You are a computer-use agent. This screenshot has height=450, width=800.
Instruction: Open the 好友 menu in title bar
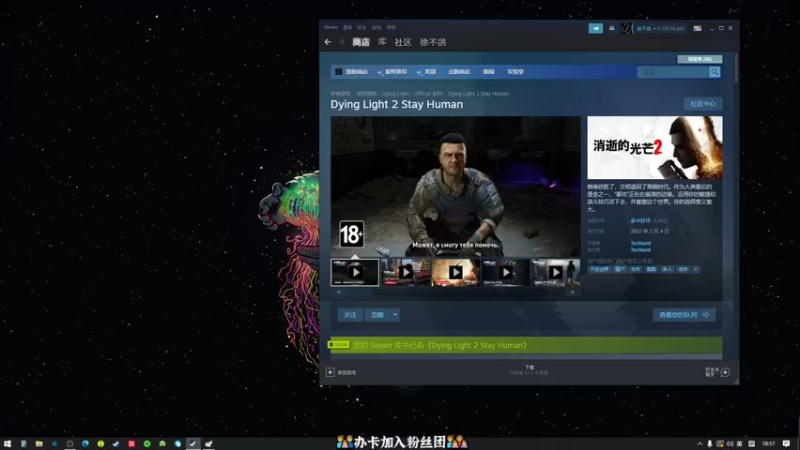click(362, 28)
